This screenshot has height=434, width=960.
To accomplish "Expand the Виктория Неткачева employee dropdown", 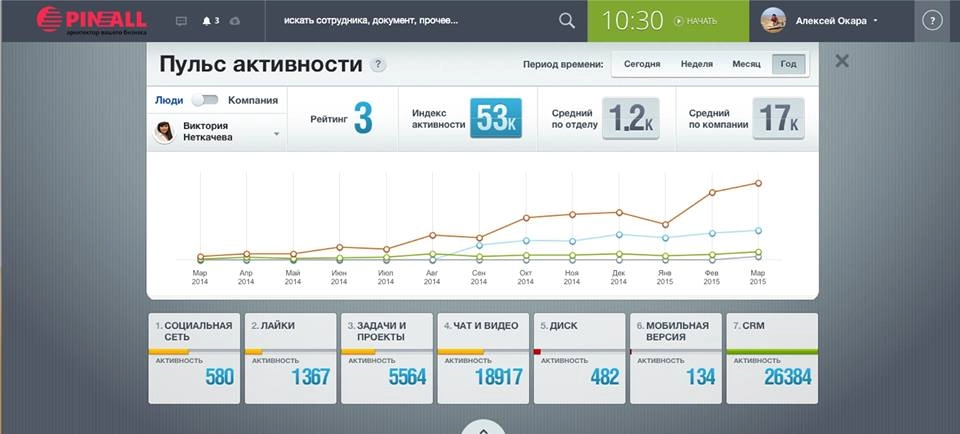I will point(276,133).
